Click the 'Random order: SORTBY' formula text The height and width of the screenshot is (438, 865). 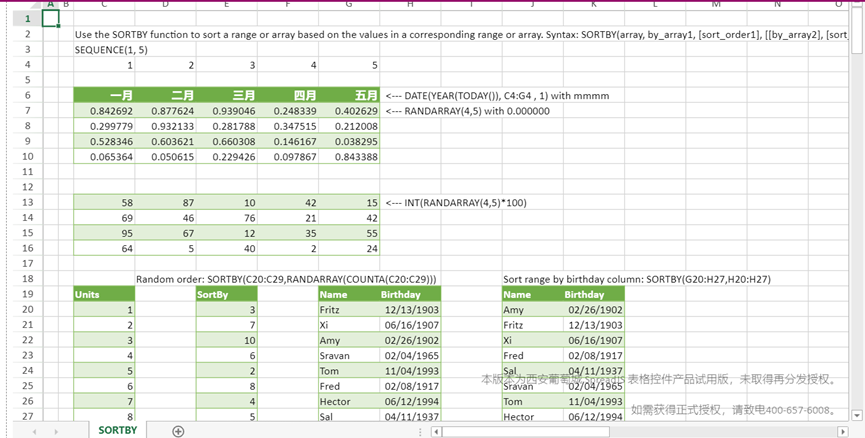tap(286, 279)
